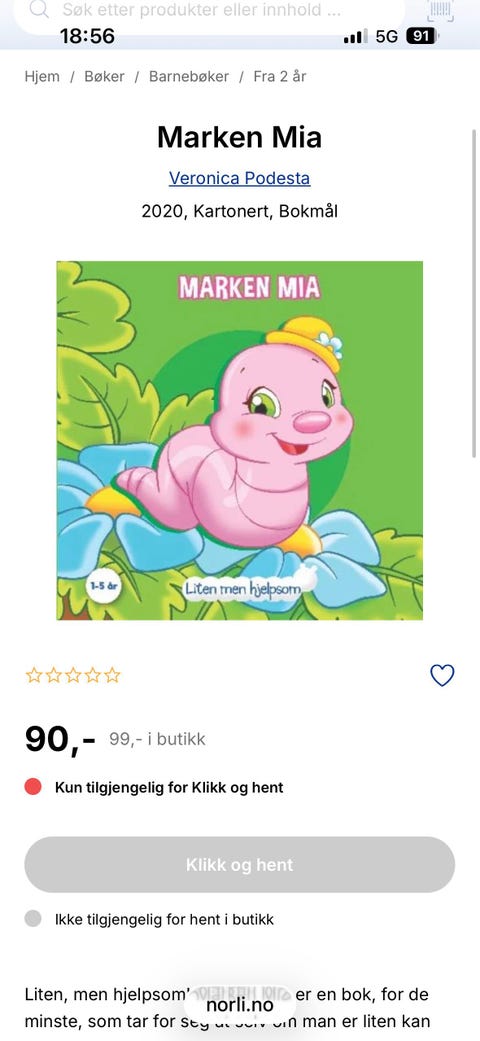Tap the battery indicator showing 91

point(421,36)
